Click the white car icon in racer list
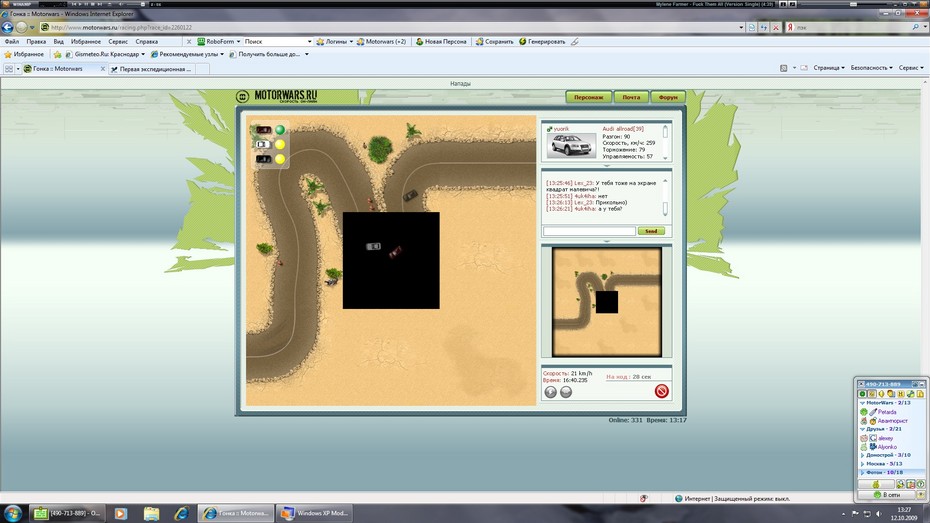 [x=263, y=144]
